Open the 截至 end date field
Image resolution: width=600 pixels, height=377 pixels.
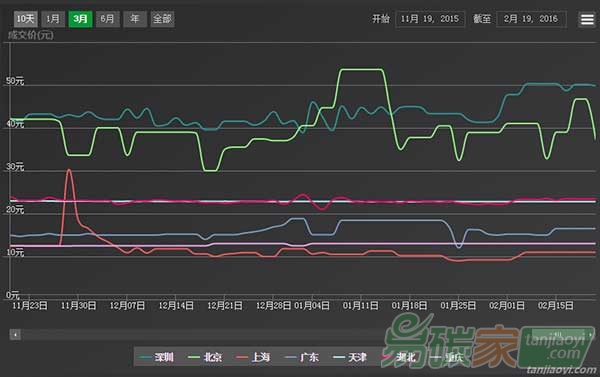[x=531, y=19]
